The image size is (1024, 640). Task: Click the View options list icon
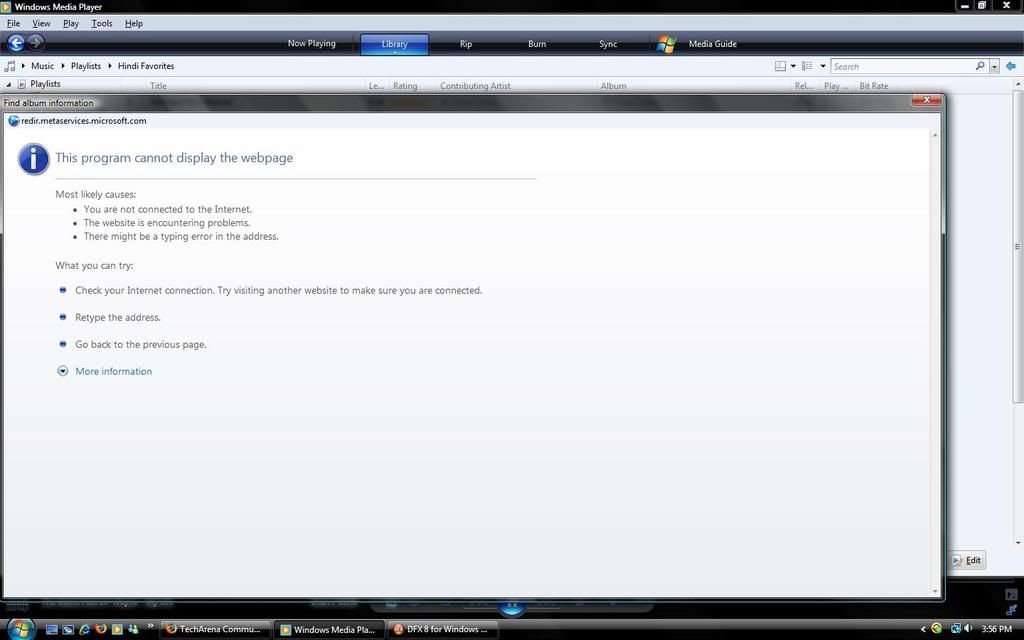[x=807, y=66]
